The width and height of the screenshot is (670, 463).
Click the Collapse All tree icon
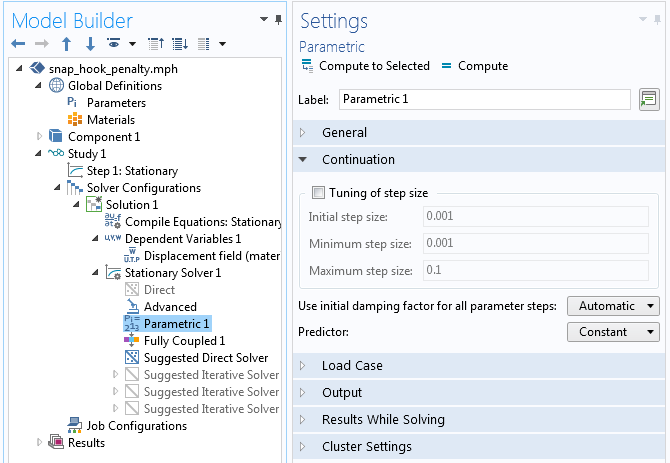pyautogui.click(x=157, y=44)
